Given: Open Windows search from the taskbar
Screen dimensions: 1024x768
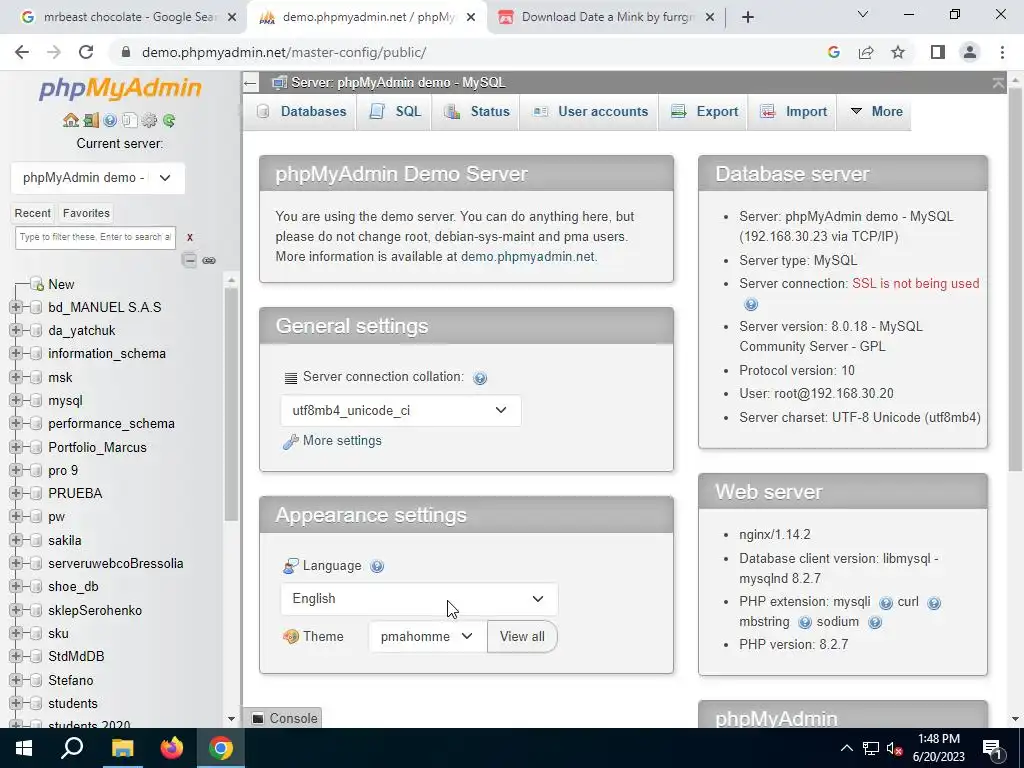Looking at the screenshot, I should coord(72,748).
